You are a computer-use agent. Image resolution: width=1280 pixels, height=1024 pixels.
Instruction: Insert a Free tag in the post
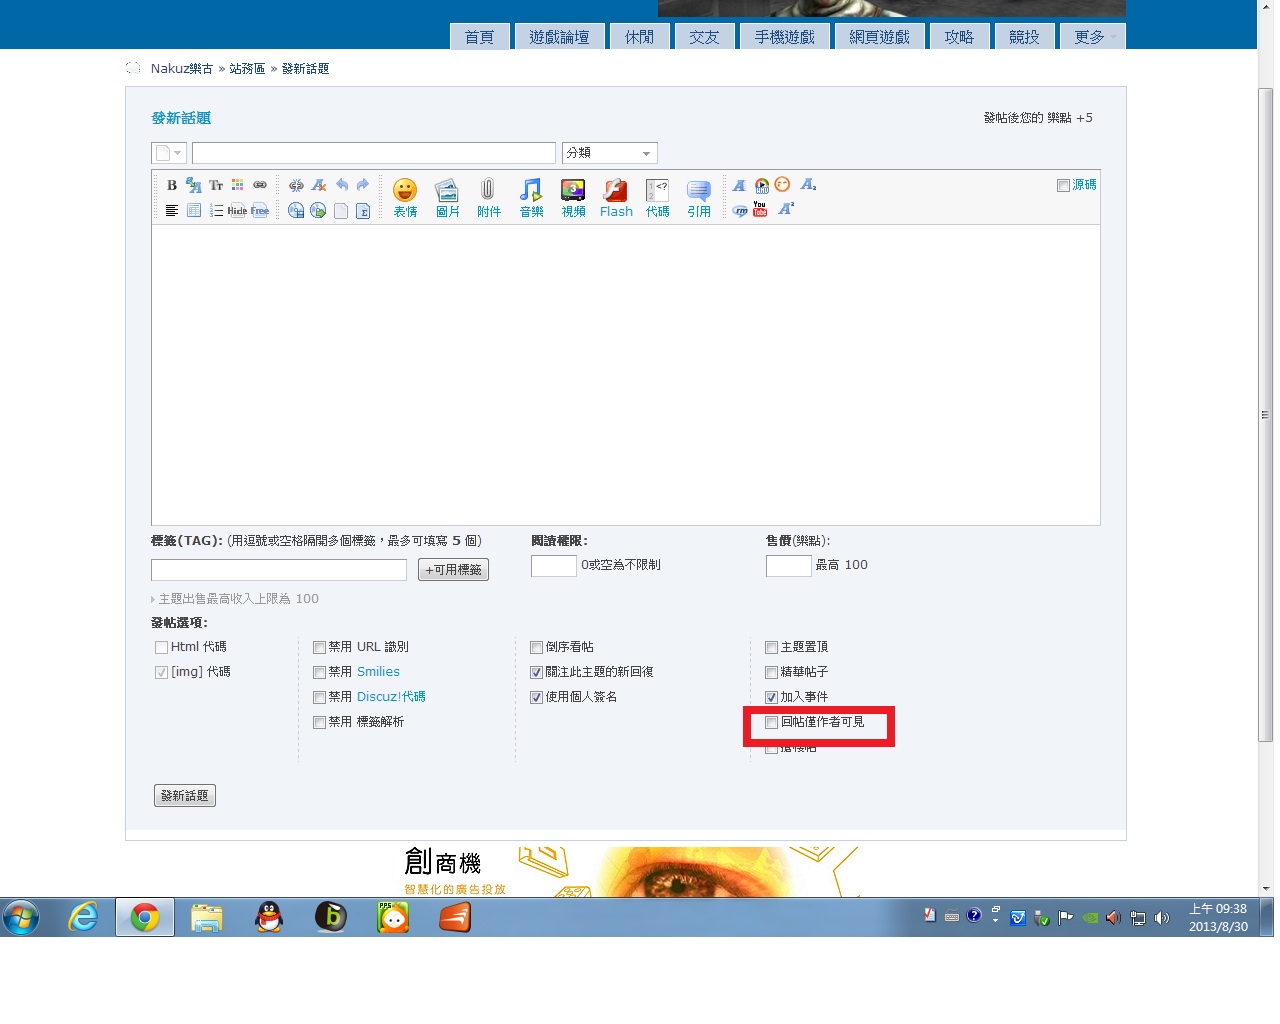coord(260,210)
